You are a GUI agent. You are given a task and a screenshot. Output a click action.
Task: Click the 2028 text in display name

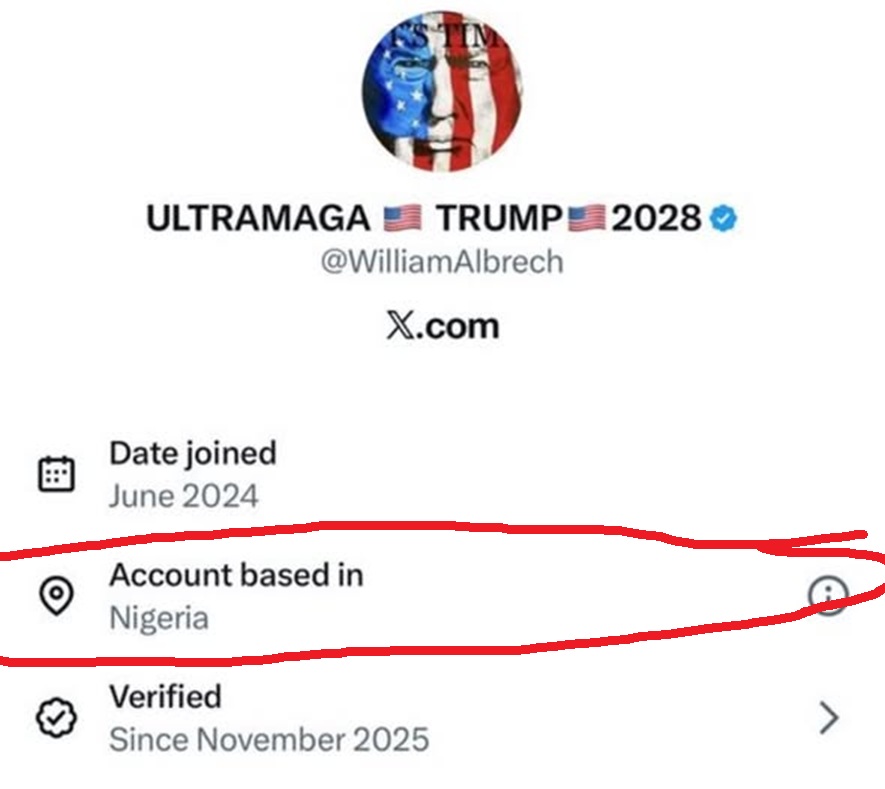pyautogui.click(x=655, y=218)
